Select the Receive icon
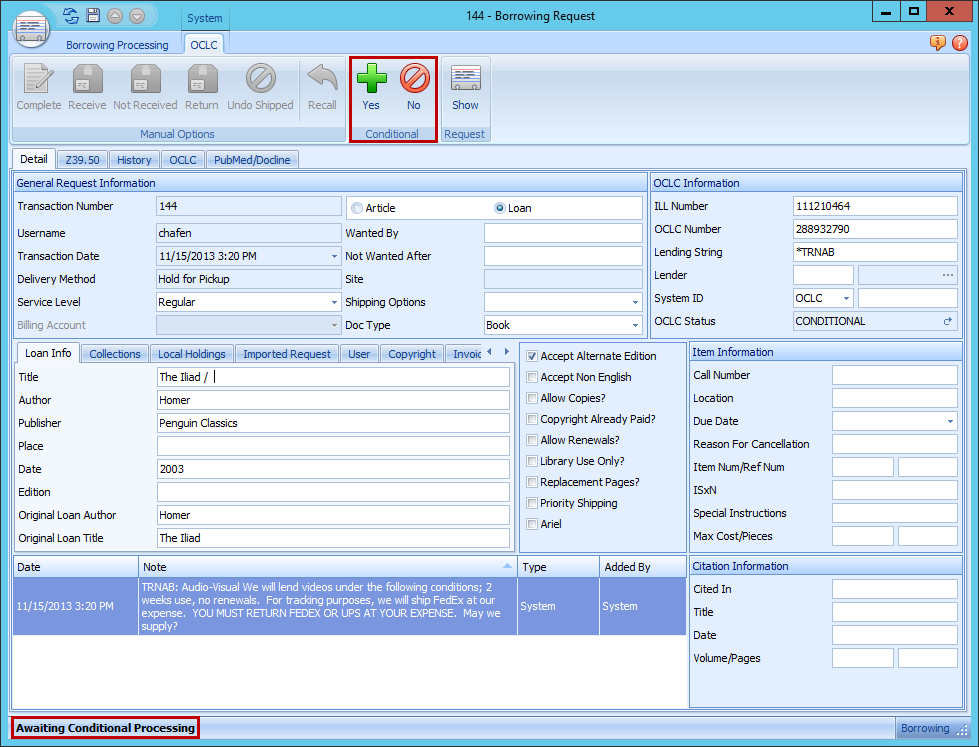The image size is (979, 747). (x=87, y=88)
